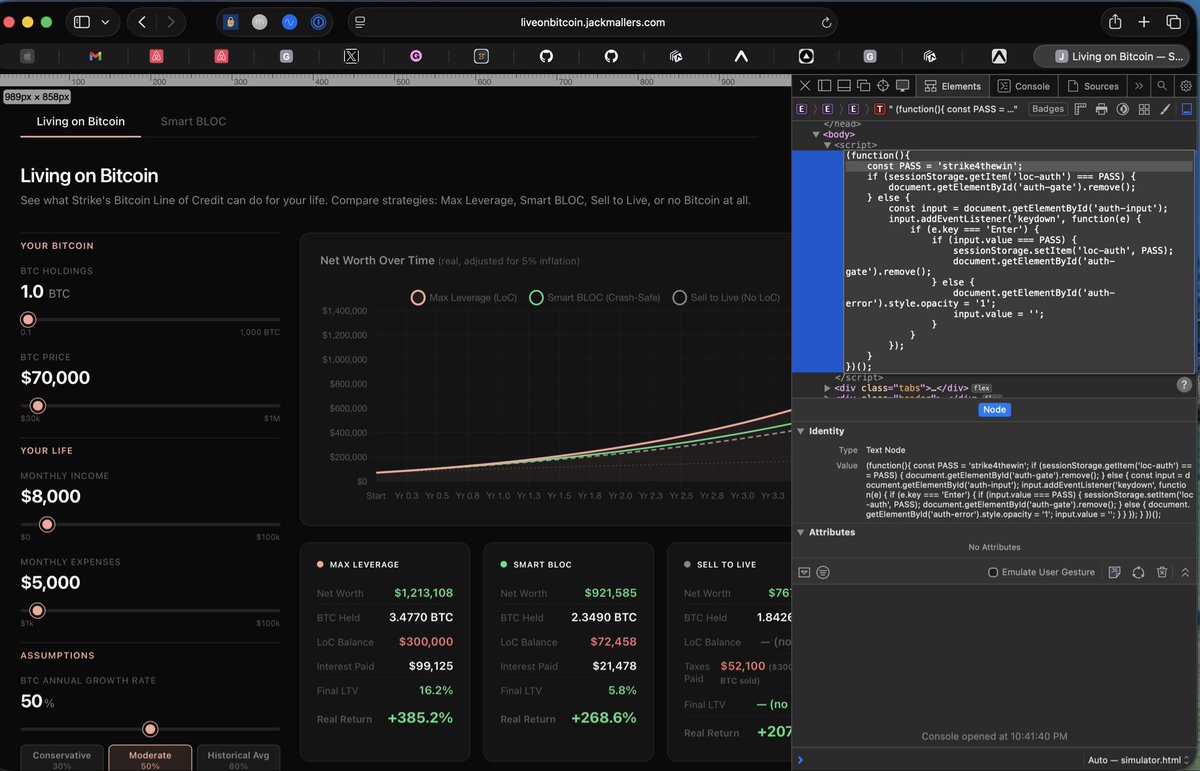This screenshot has height=771, width=1200.
Task: Toggle paint flashing brush icon
Action: coord(1165,109)
